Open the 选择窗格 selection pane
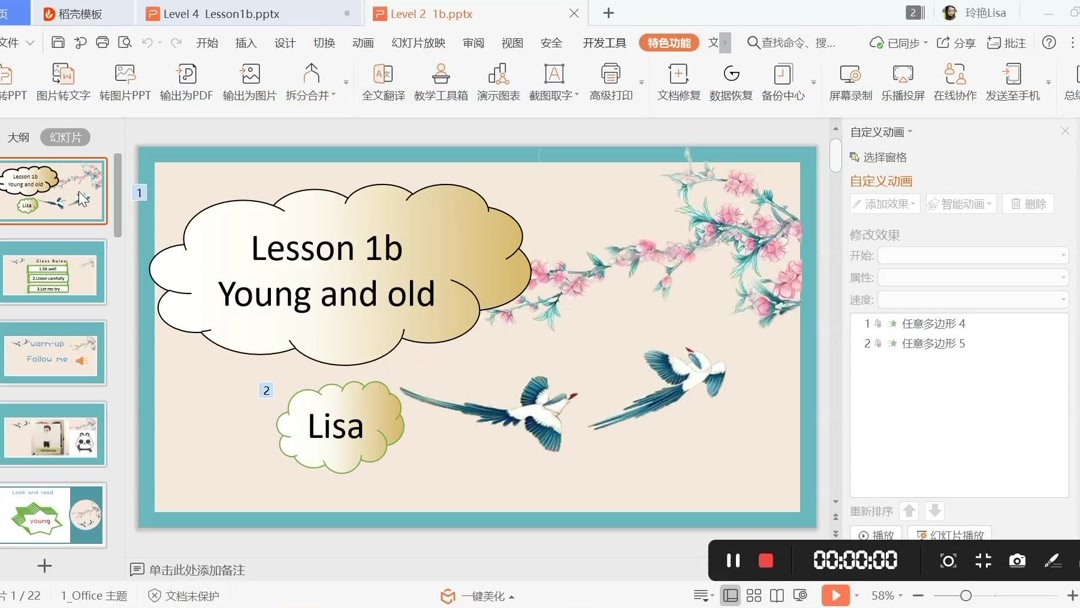Image resolution: width=1080 pixels, height=608 pixels. [884, 157]
